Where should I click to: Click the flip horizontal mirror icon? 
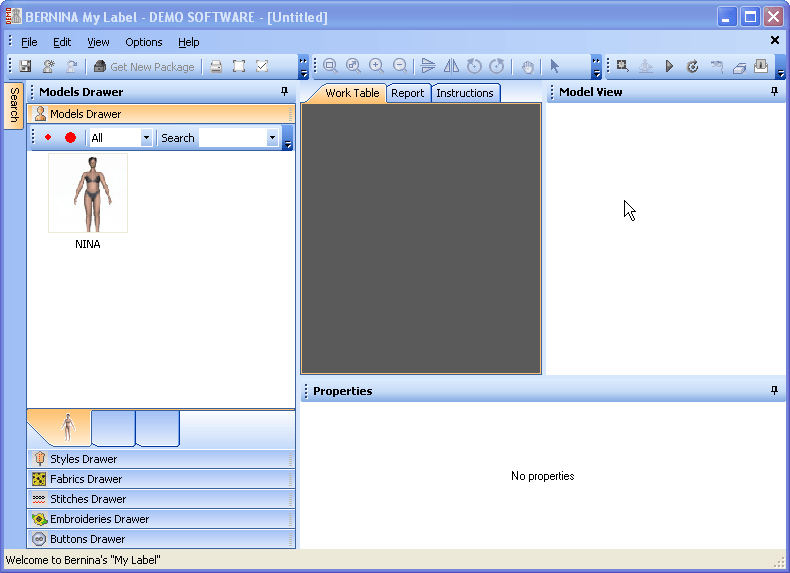click(451, 66)
